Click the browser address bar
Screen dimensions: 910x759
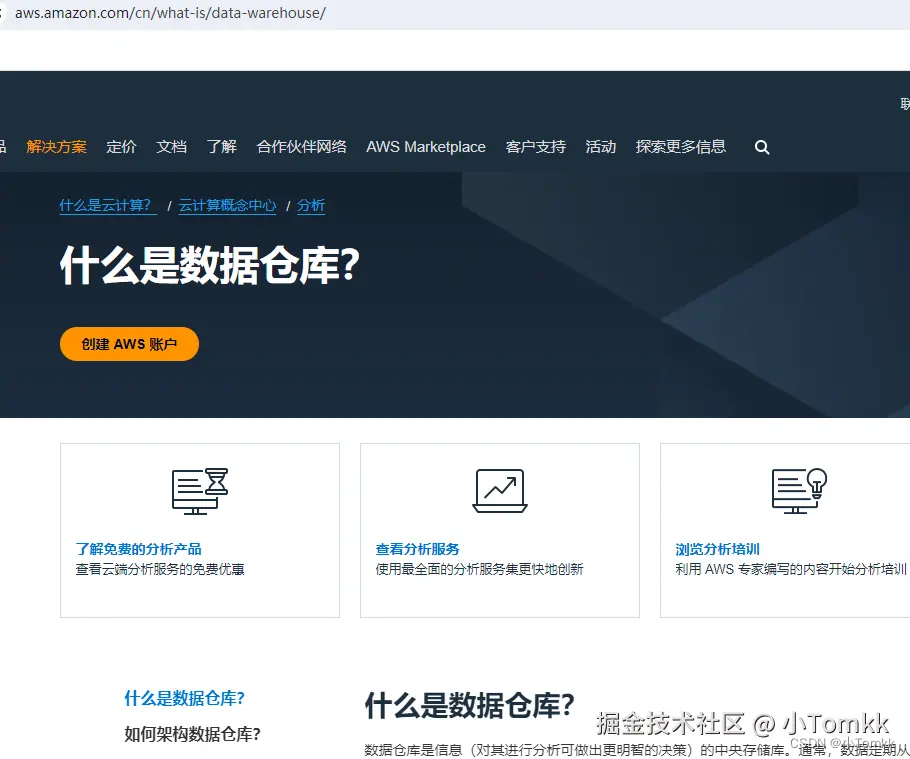[x=170, y=13]
